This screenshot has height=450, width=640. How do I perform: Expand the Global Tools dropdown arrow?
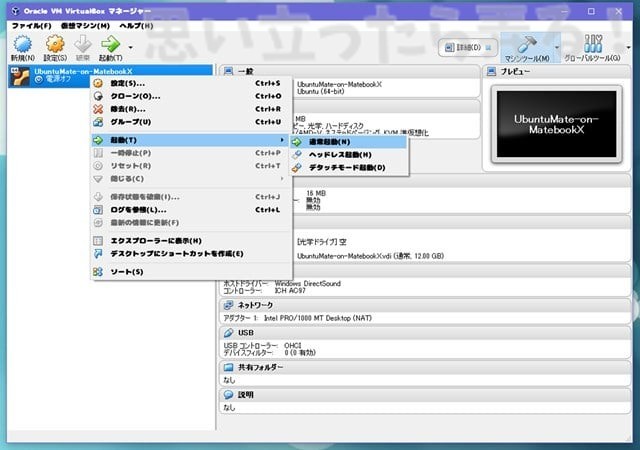(628, 48)
